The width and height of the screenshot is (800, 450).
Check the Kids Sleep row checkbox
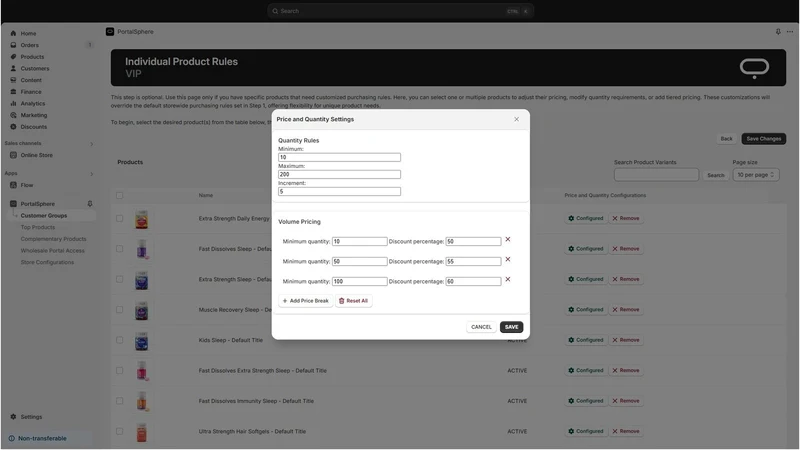(119, 340)
